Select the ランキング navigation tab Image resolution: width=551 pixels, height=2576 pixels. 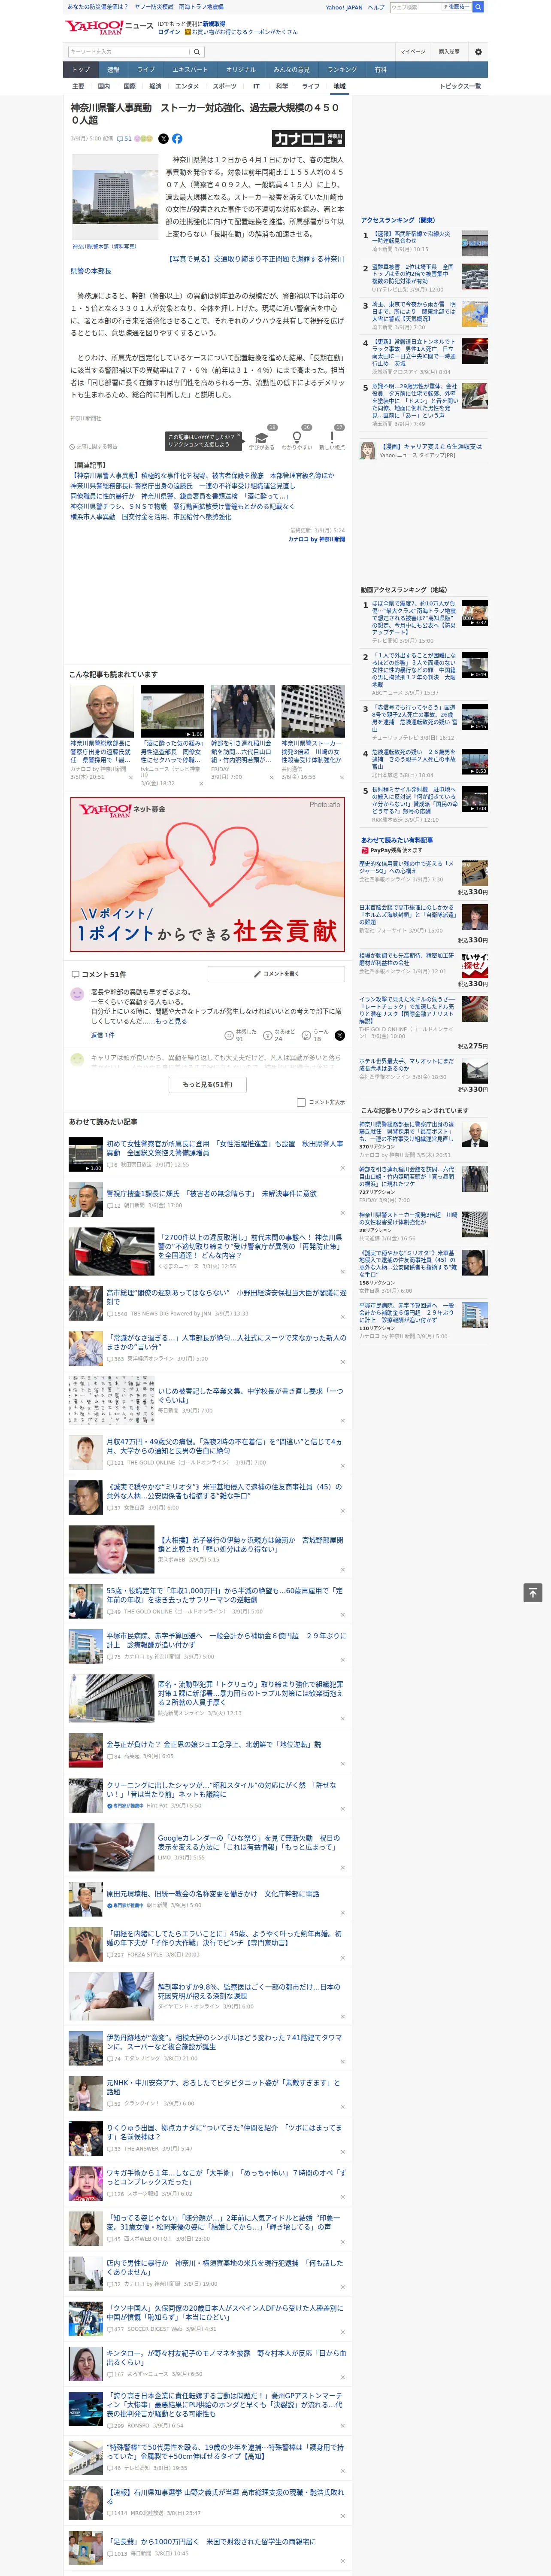point(342,70)
